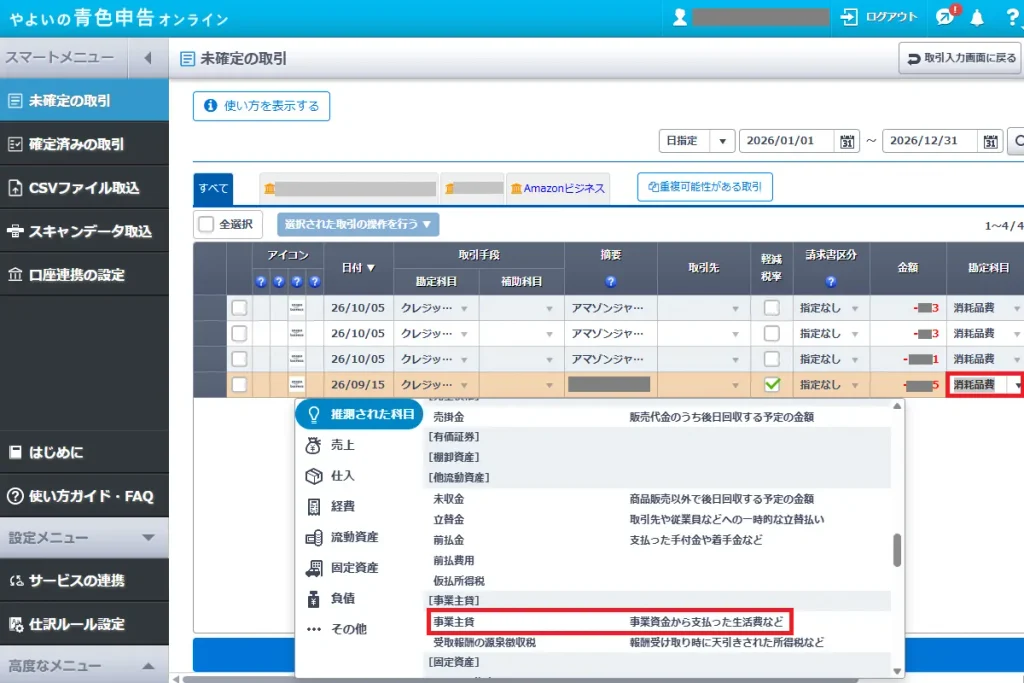Click the start date field 2026/01/01

click(786, 141)
